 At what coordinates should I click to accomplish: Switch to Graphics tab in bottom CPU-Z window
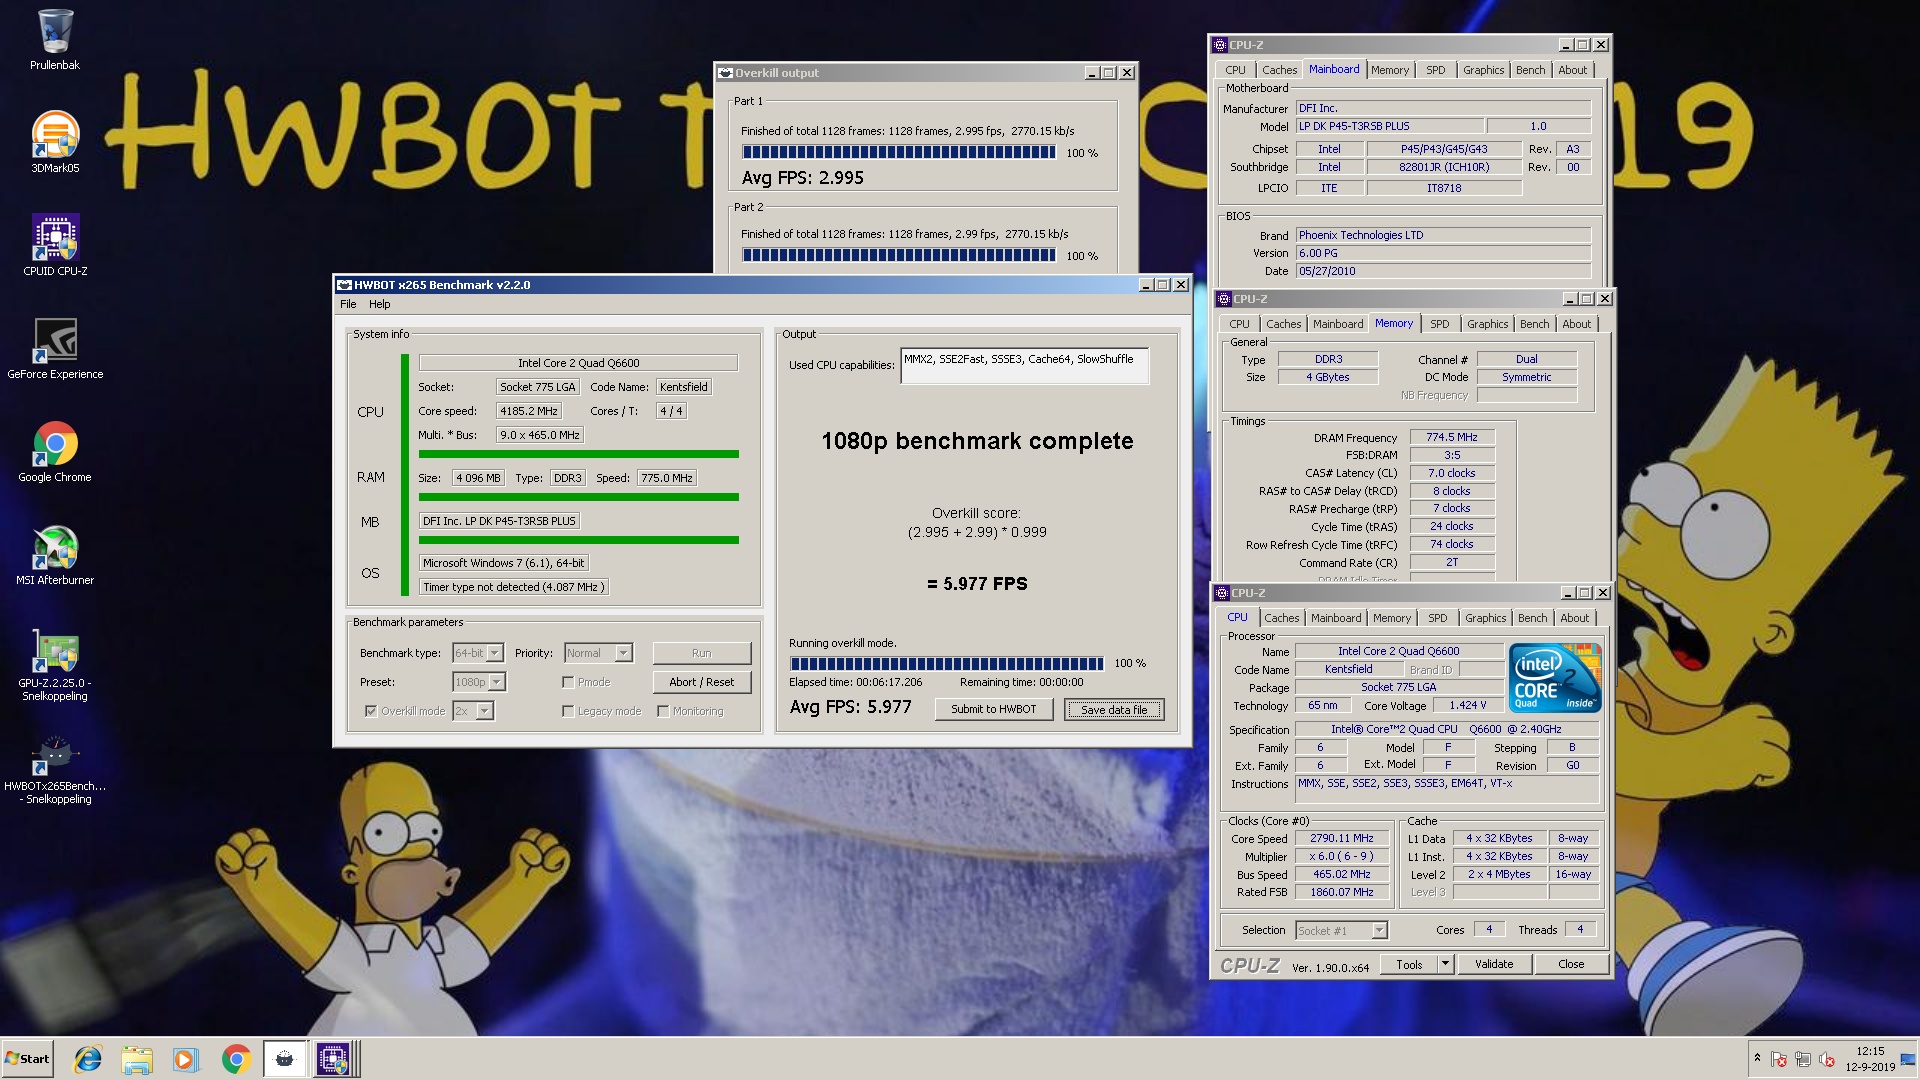pos(1485,618)
